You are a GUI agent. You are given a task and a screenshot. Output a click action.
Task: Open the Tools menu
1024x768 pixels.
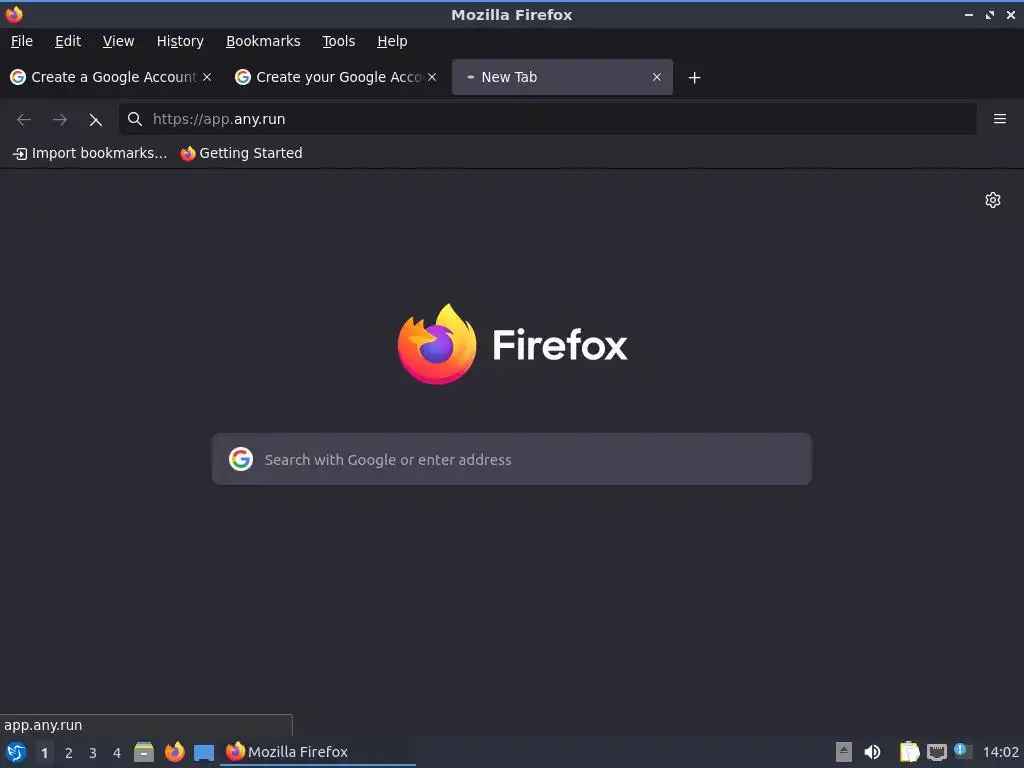click(x=338, y=41)
